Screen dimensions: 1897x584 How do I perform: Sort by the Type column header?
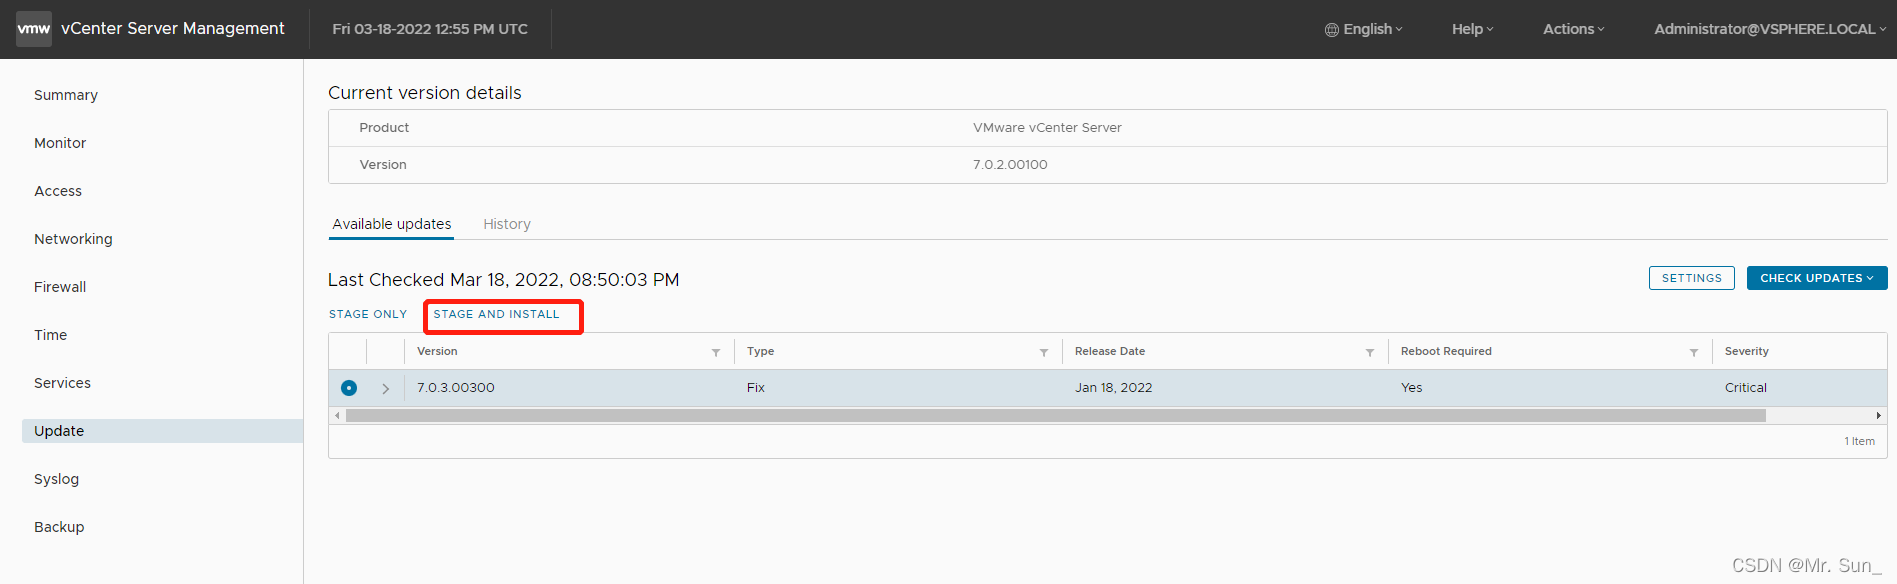[x=760, y=352]
